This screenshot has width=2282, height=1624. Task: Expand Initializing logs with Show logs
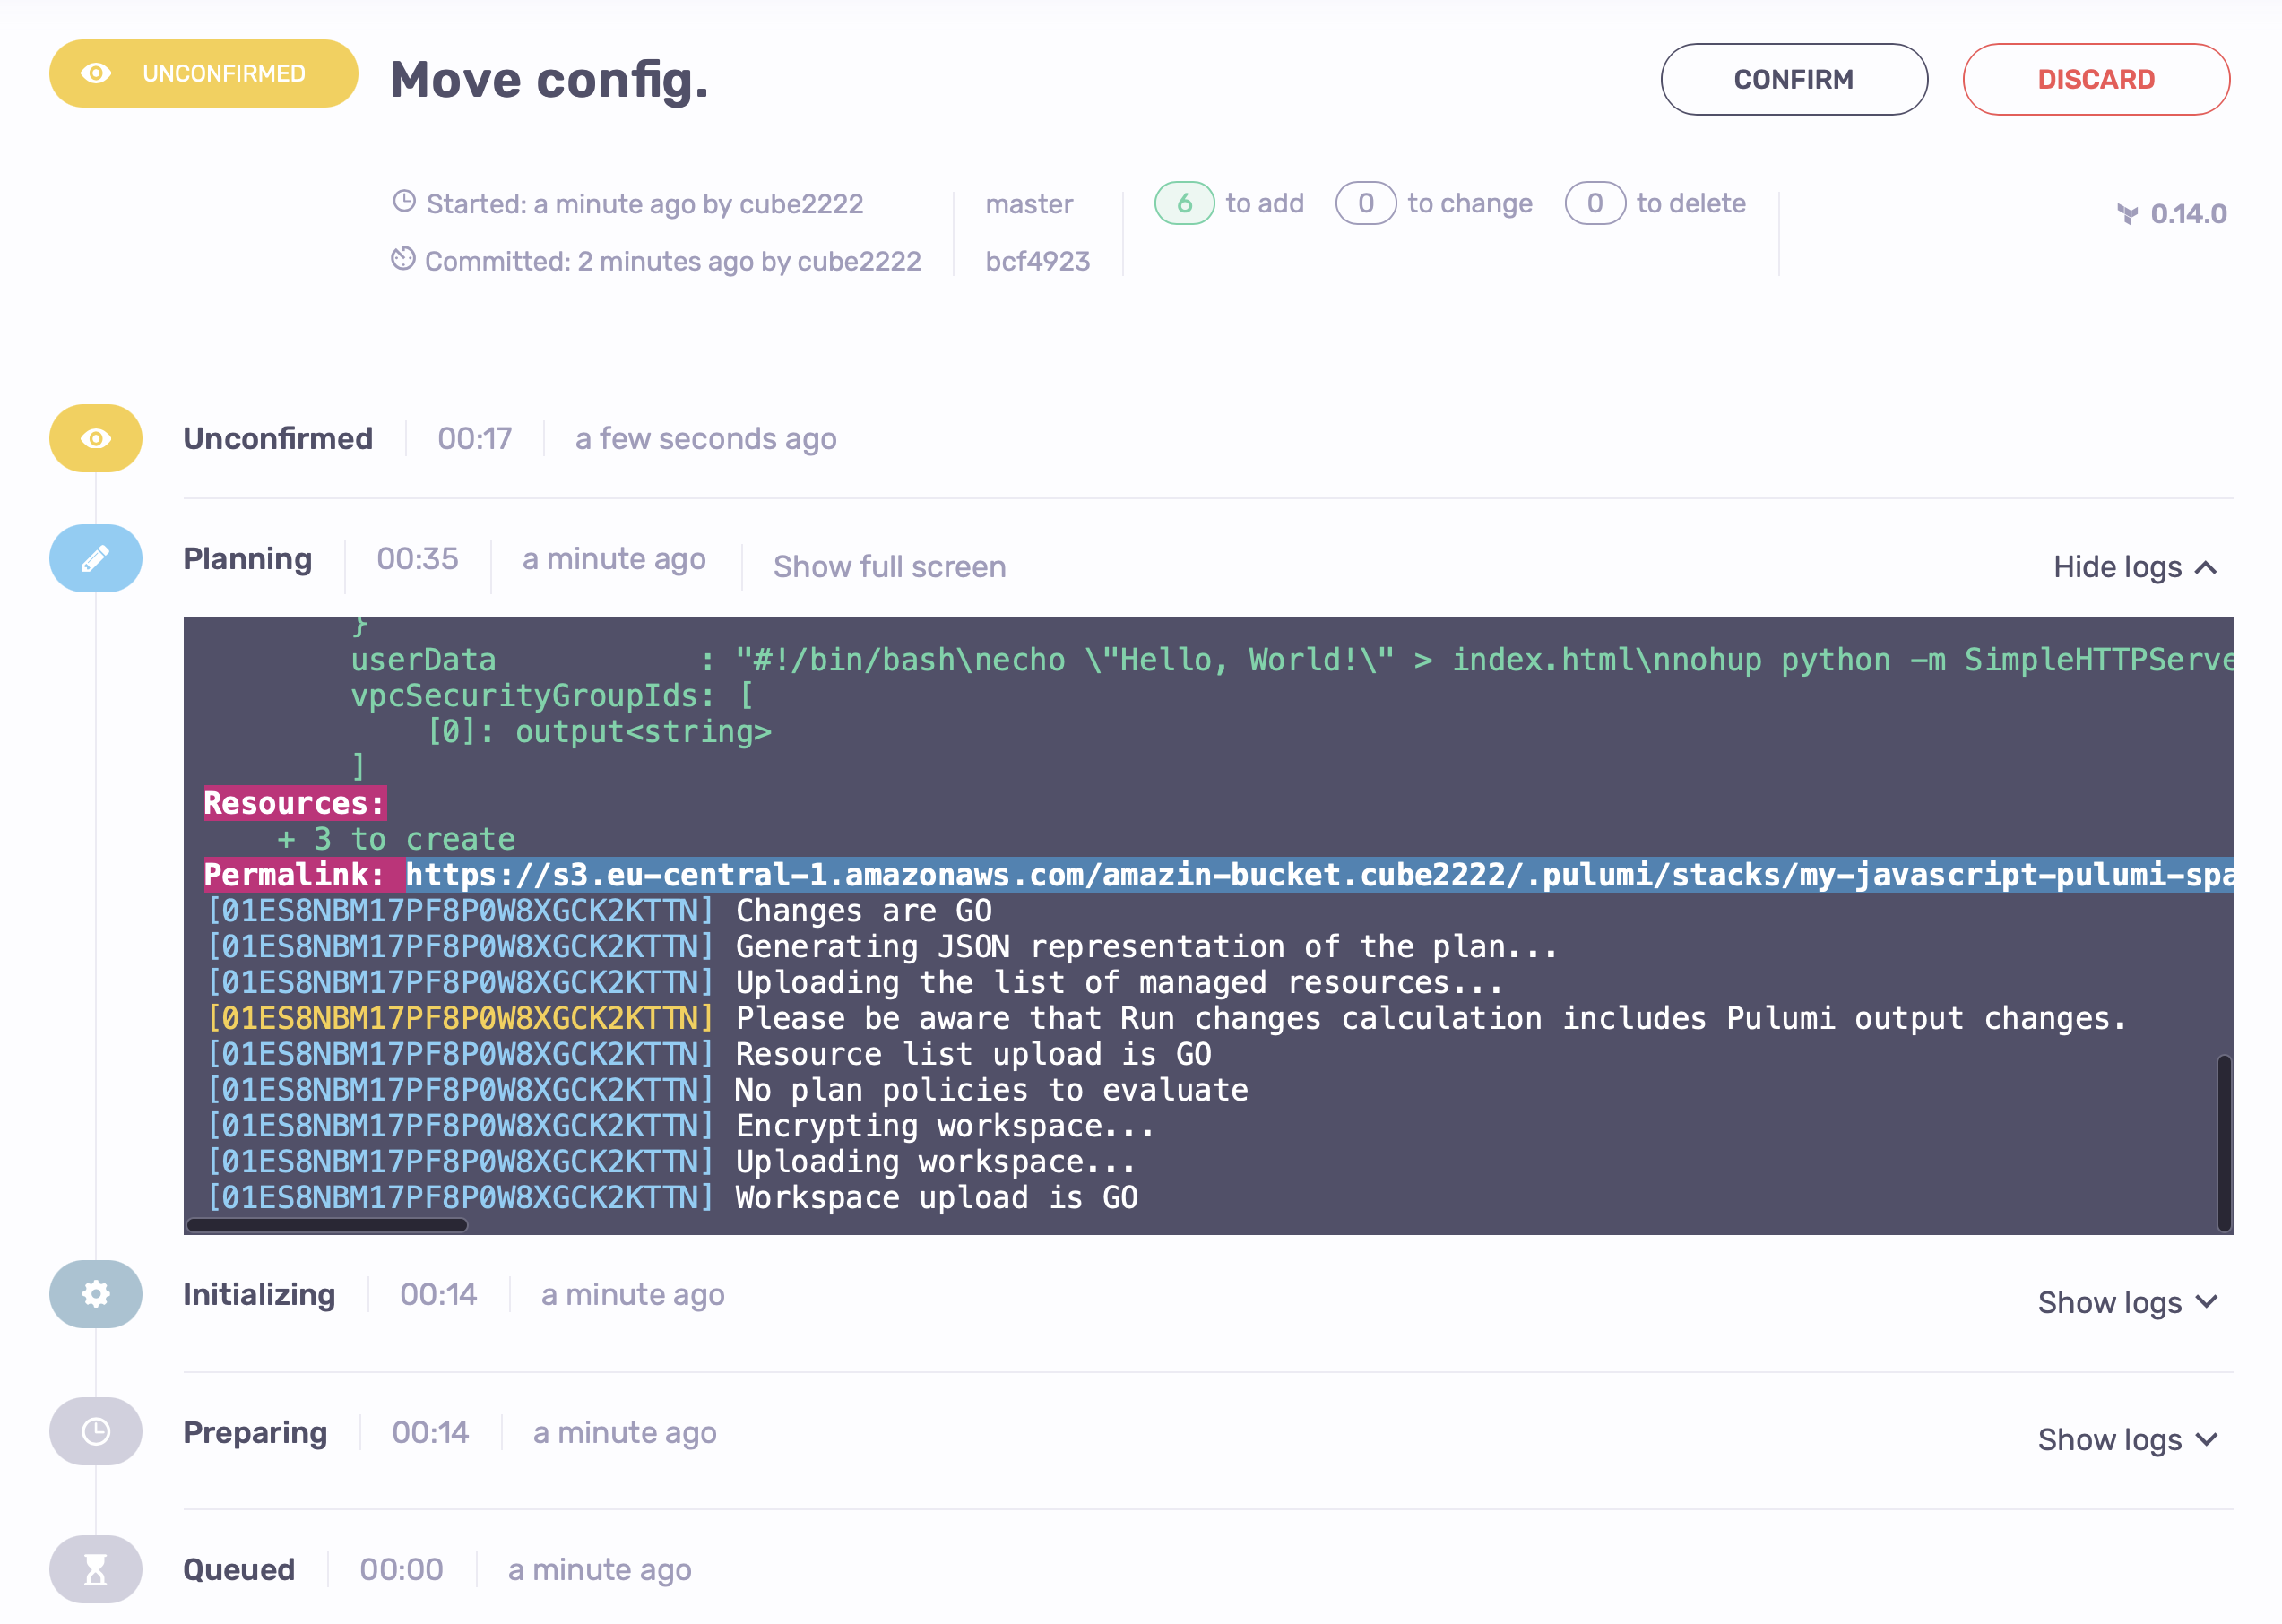point(2127,1302)
